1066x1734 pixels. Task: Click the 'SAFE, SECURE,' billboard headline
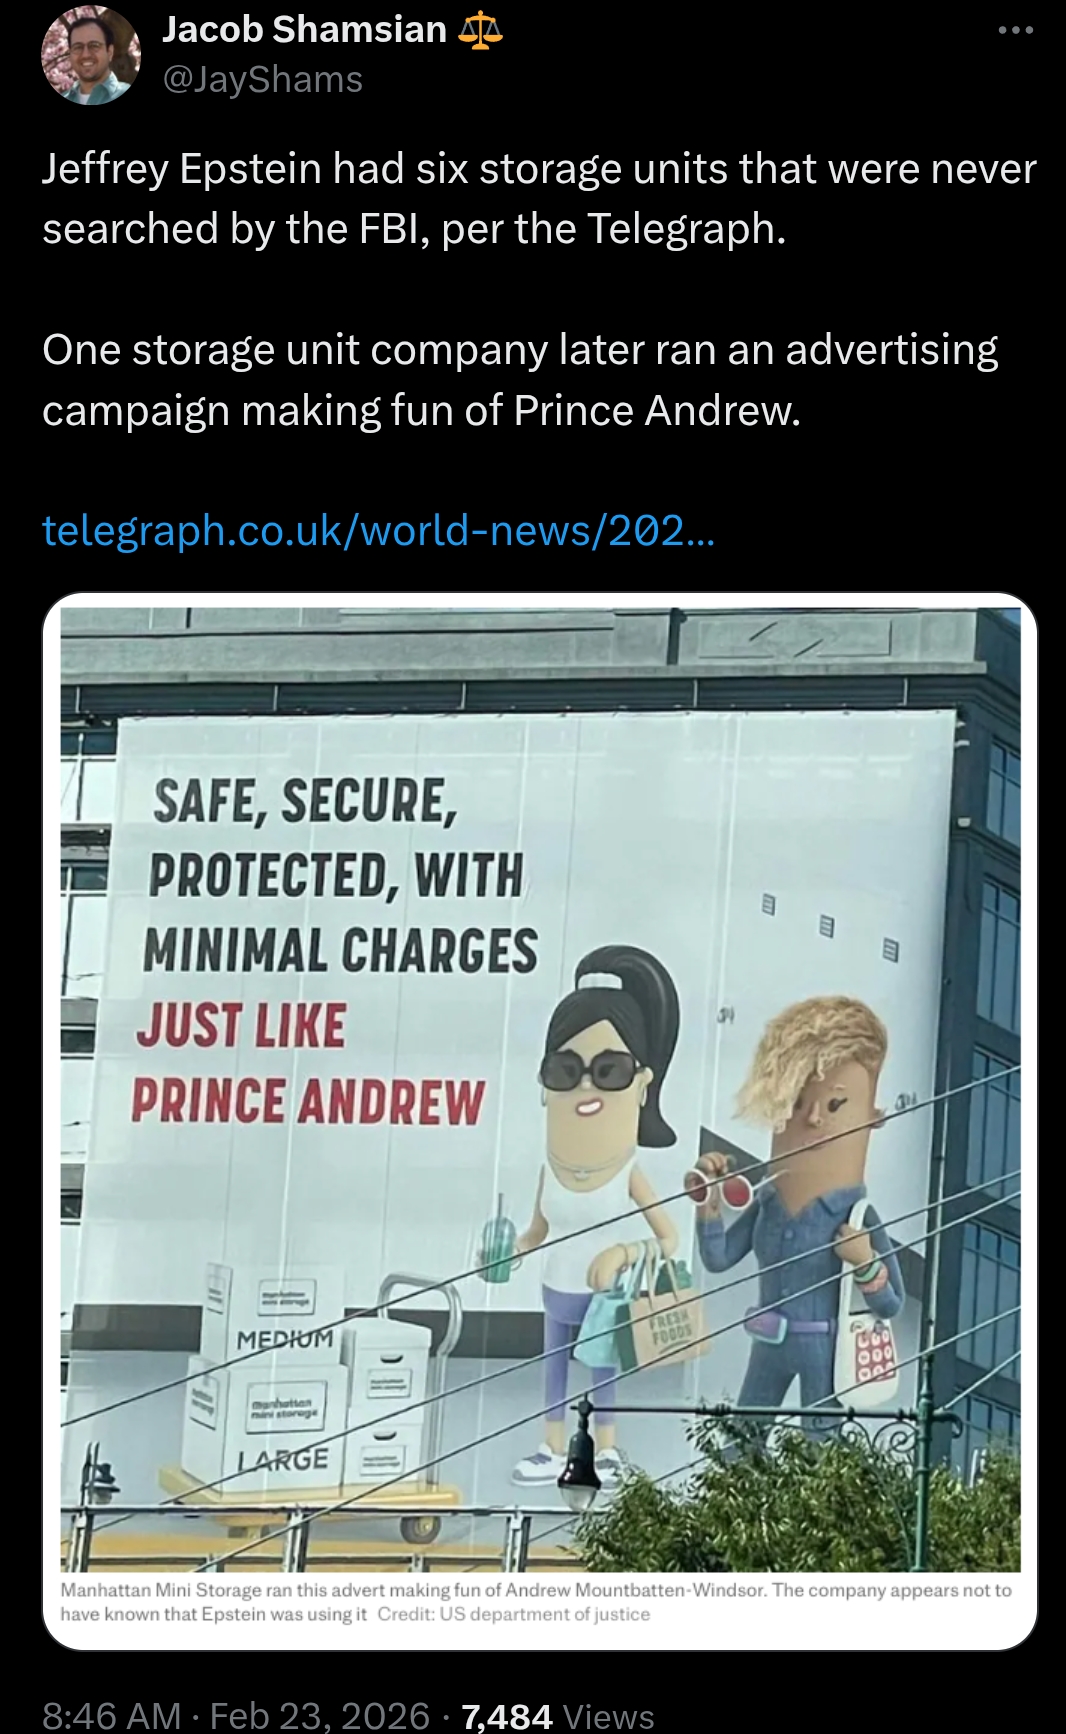point(305,801)
